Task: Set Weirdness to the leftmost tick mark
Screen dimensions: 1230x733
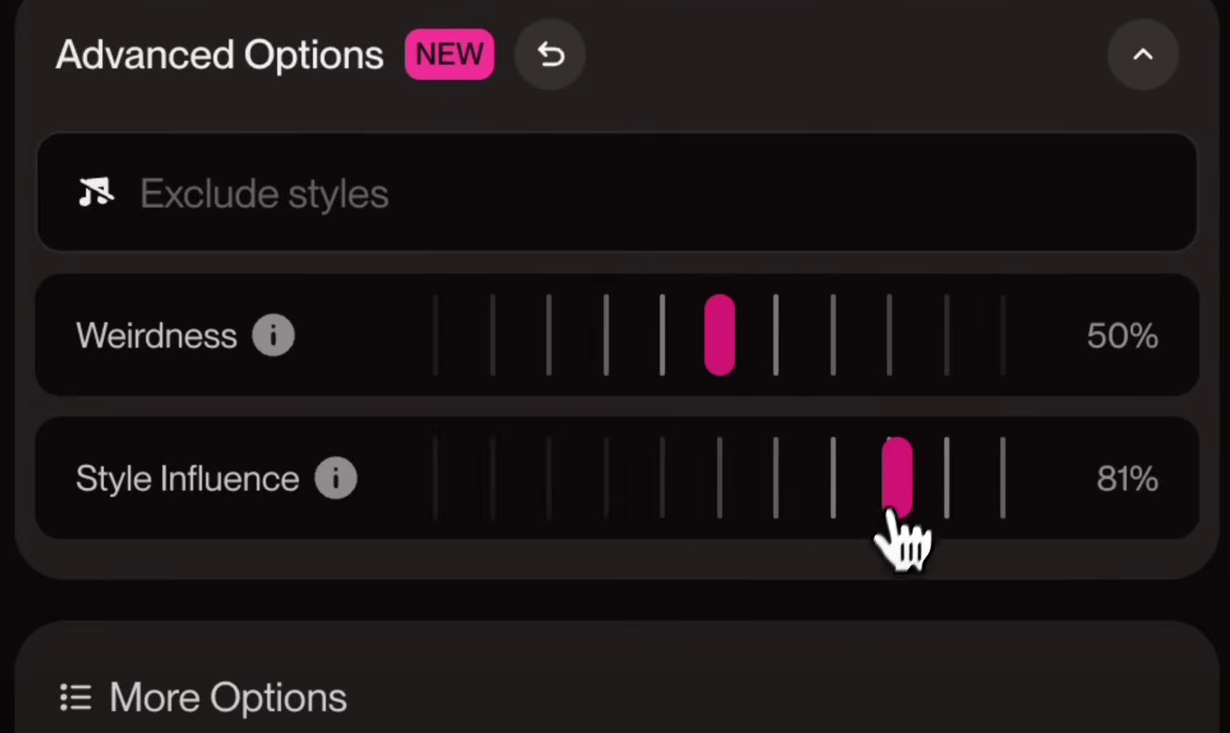Action: [436, 336]
